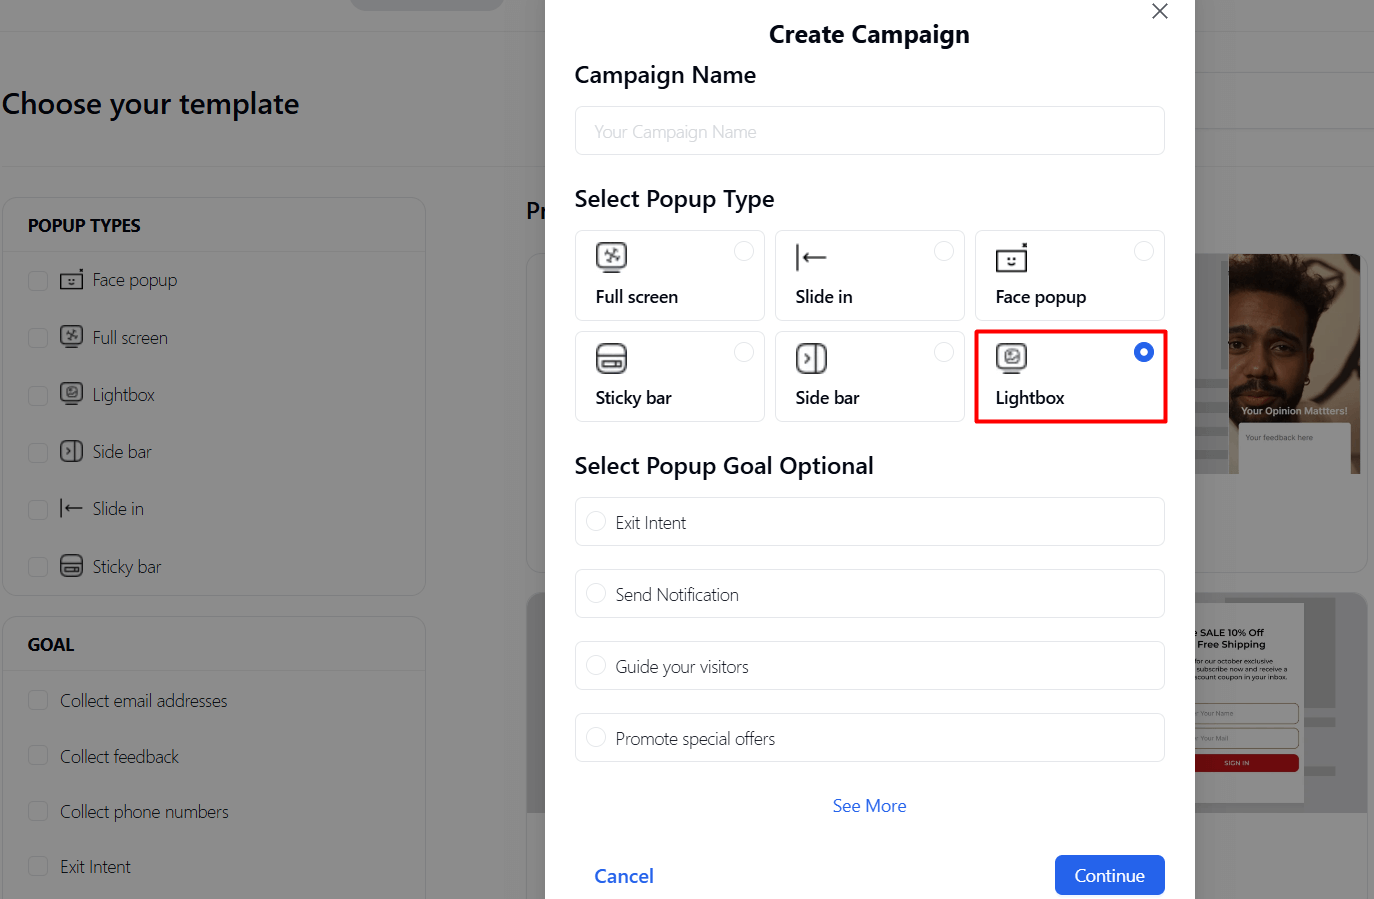1374x899 pixels.
Task: Click the Side bar icon in the dialog
Action: [x=811, y=358]
